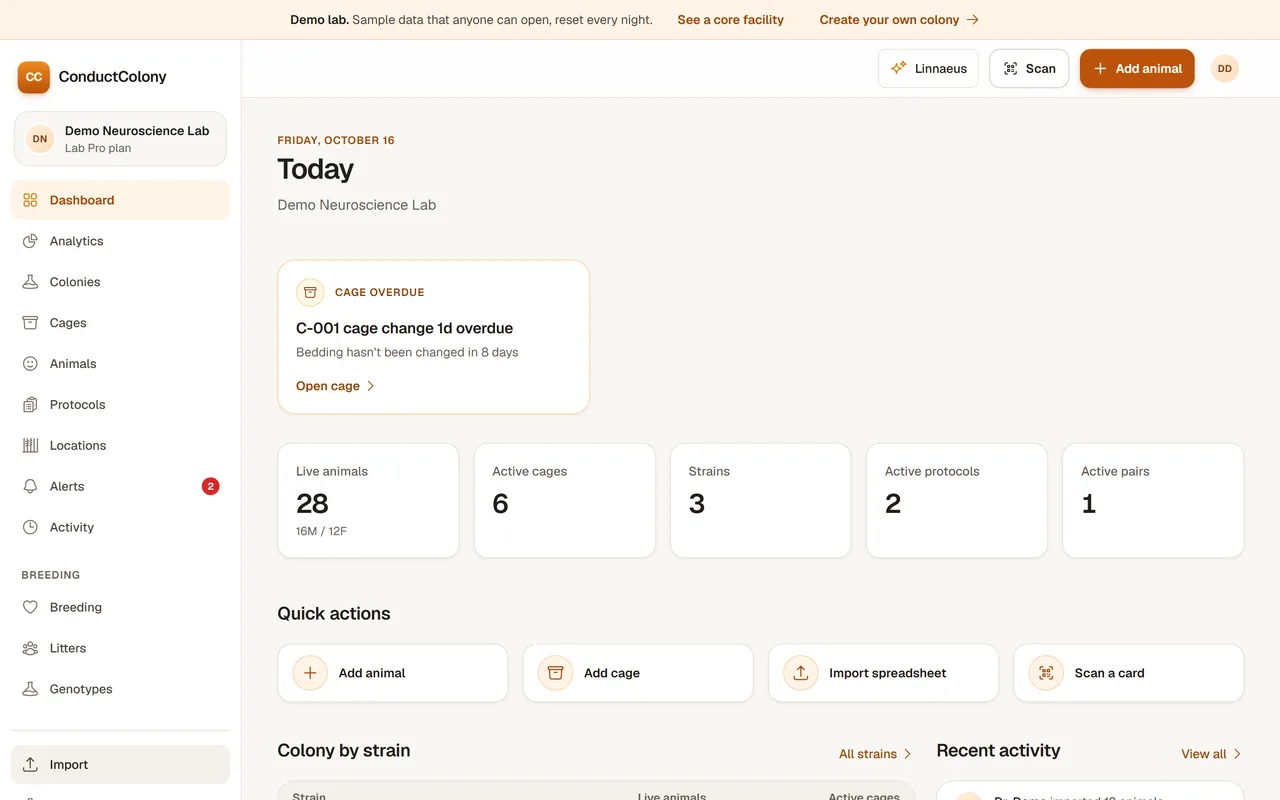Open the Linnaeus assistant button
The image size is (1280, 800).
click(x=928, y=69)
